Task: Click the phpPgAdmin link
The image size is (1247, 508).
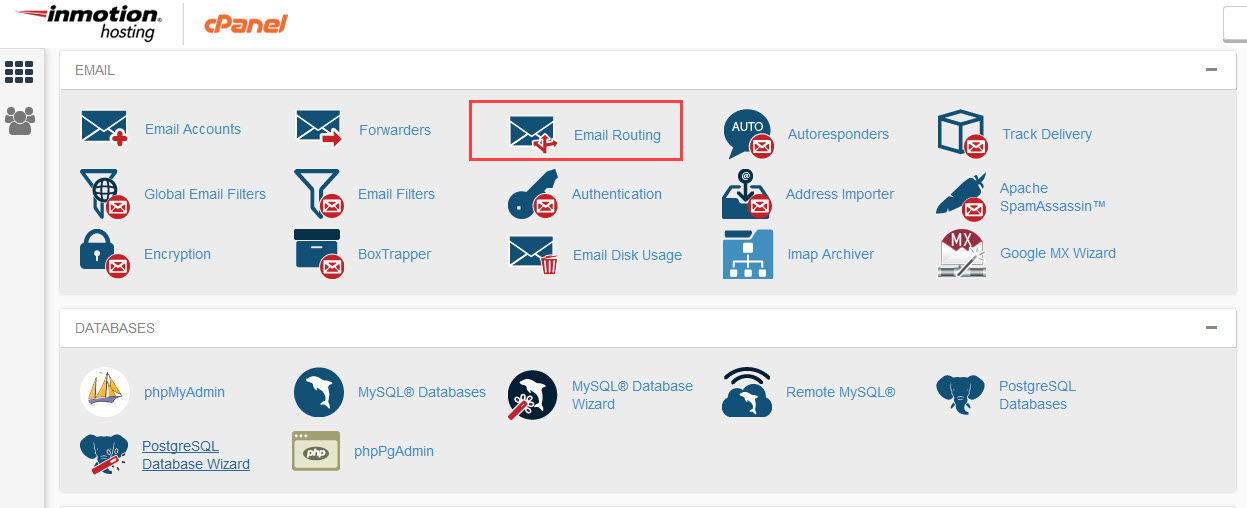Action: 394,451
